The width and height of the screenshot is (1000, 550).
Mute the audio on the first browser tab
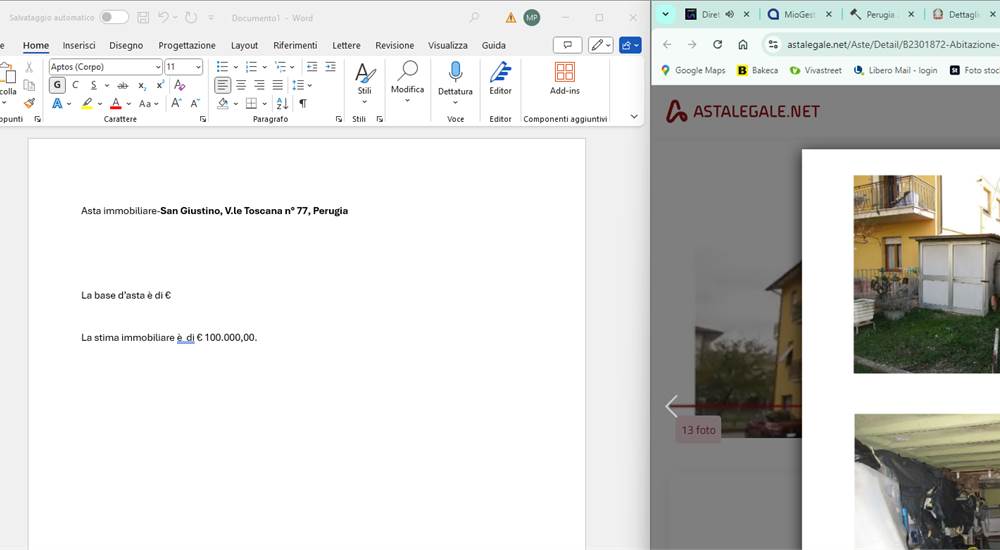click(x=730, y=15)
